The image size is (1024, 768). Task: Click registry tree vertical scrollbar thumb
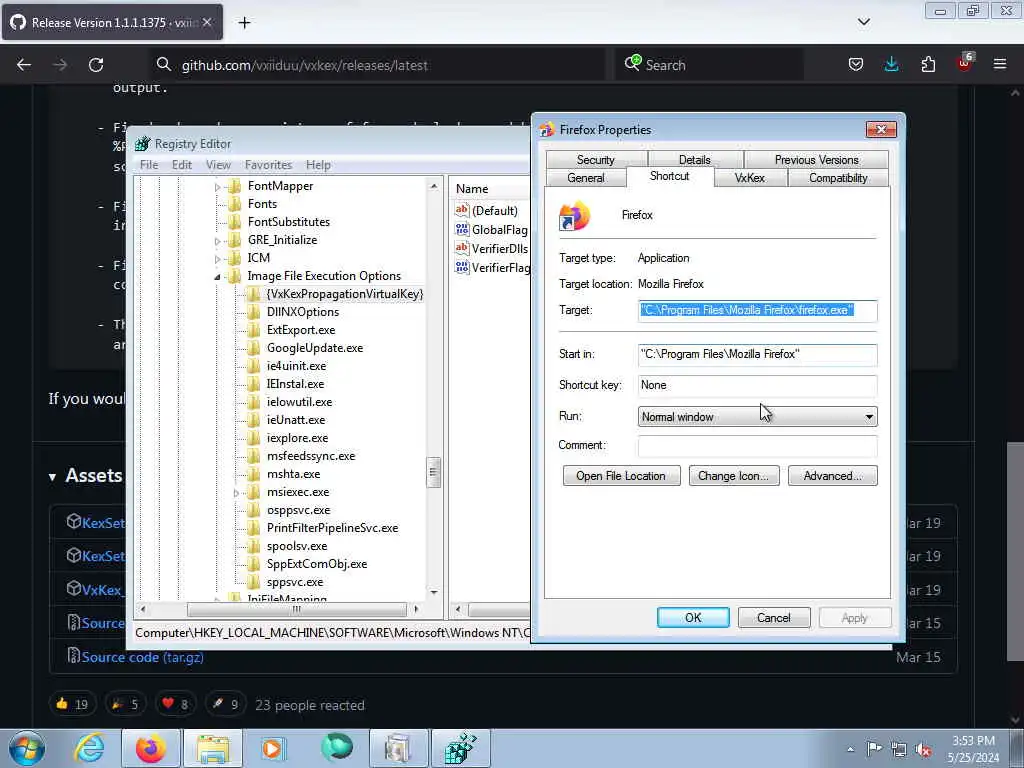(x=434, y=472)
